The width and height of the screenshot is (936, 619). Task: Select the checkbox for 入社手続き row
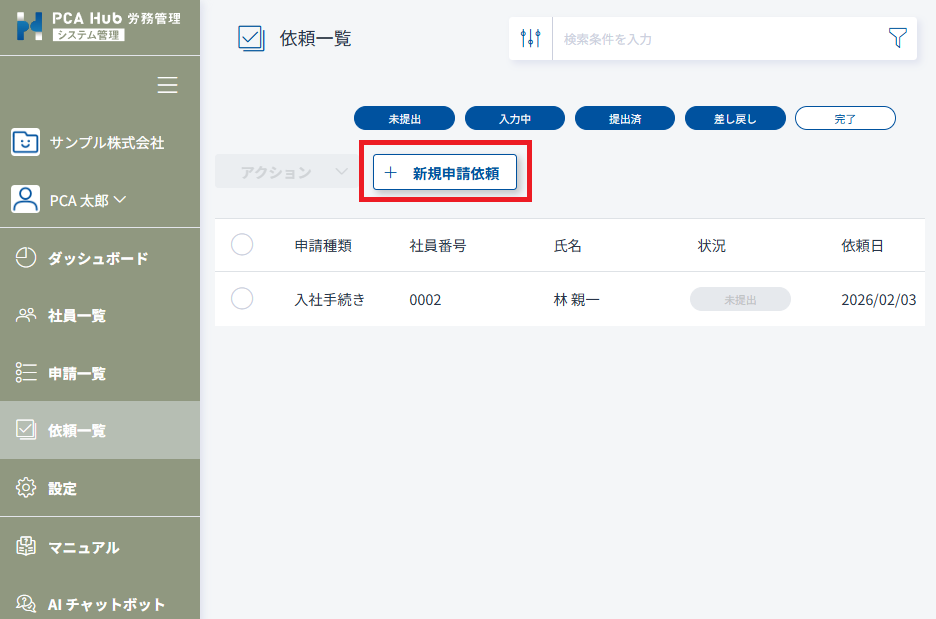point(242,299)
